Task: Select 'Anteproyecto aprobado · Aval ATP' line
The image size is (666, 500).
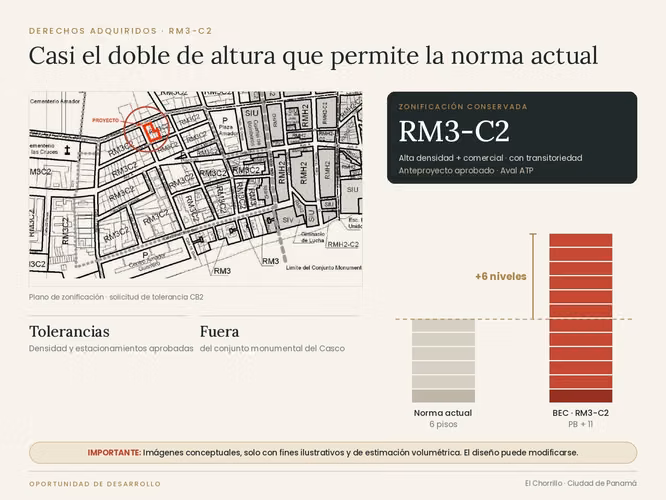Action: [x=466, y=171]
